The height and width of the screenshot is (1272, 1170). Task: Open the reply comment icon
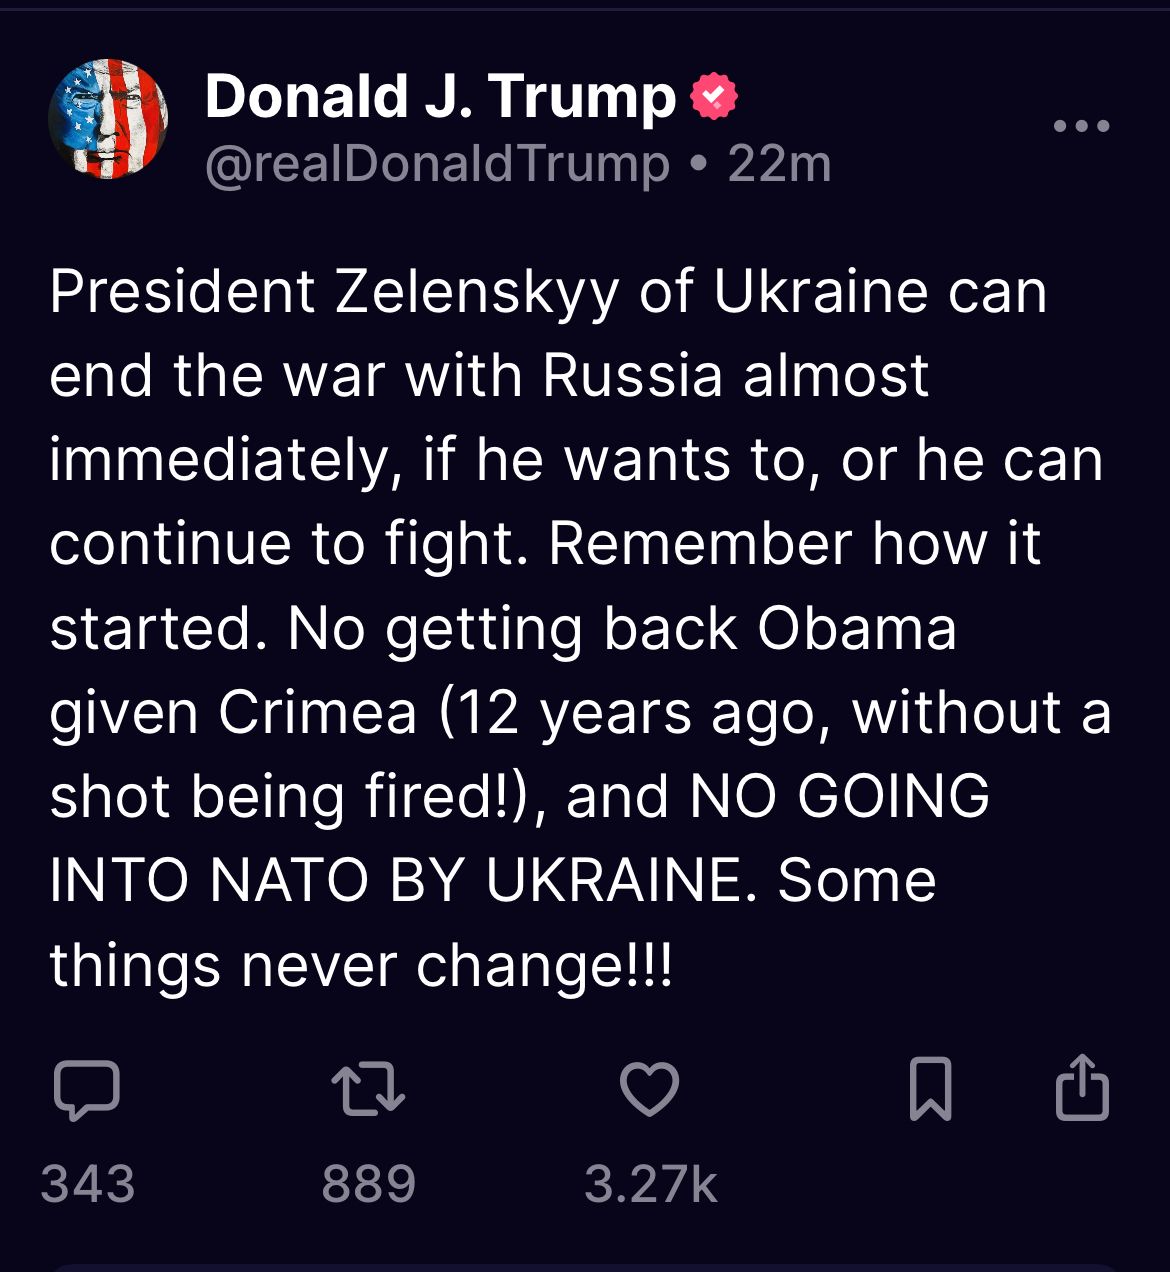coord(87,1089)
